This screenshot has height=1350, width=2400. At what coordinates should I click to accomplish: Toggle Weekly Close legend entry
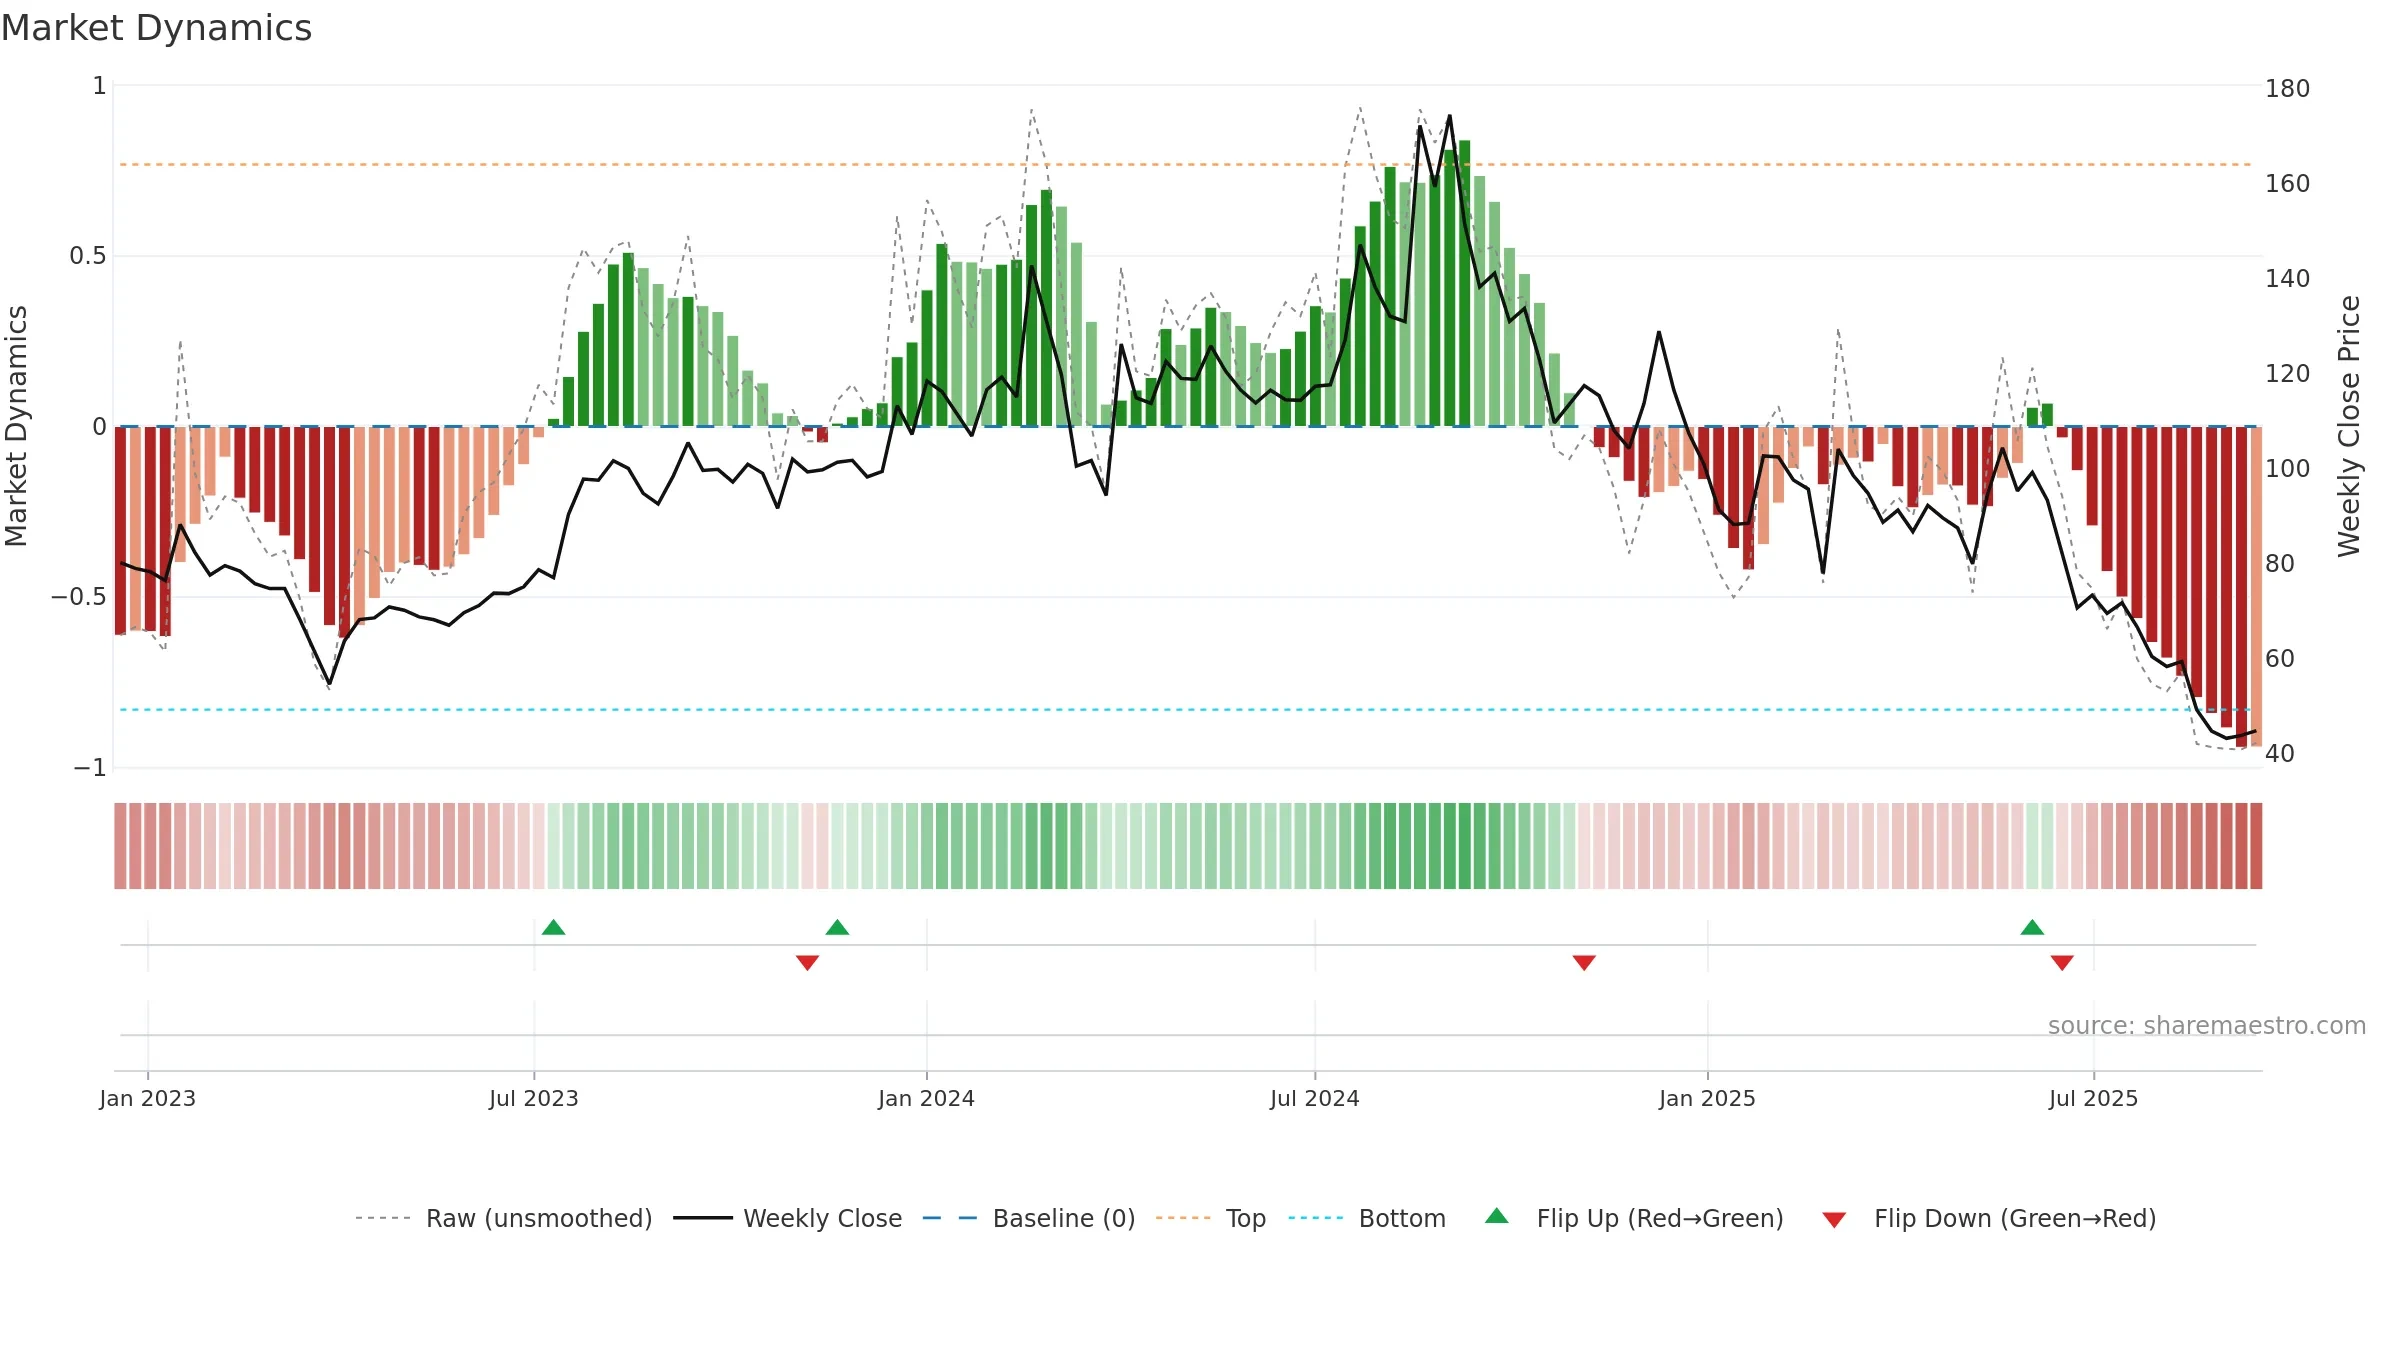(x=788, y=1218)
